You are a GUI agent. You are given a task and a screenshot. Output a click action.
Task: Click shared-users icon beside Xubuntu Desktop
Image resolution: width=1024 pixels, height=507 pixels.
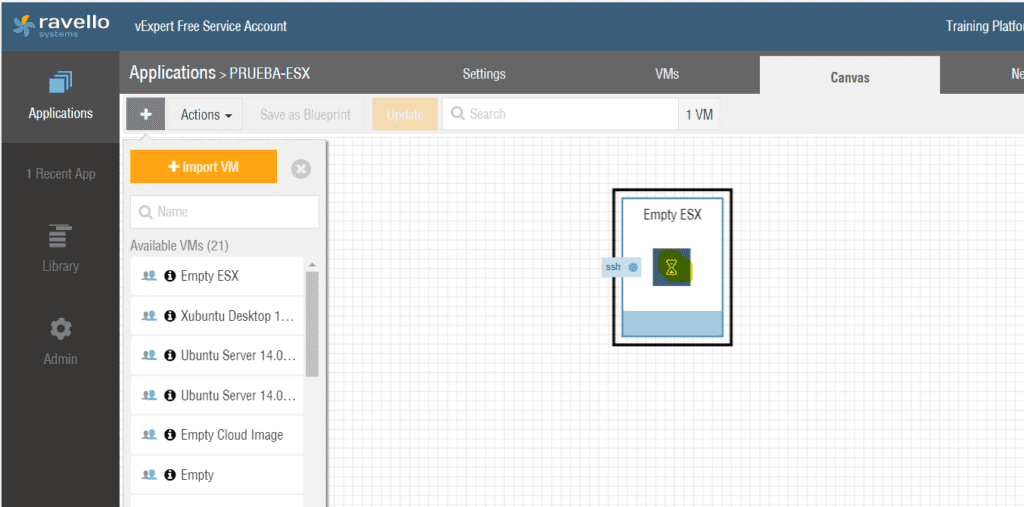pos(150,316)
